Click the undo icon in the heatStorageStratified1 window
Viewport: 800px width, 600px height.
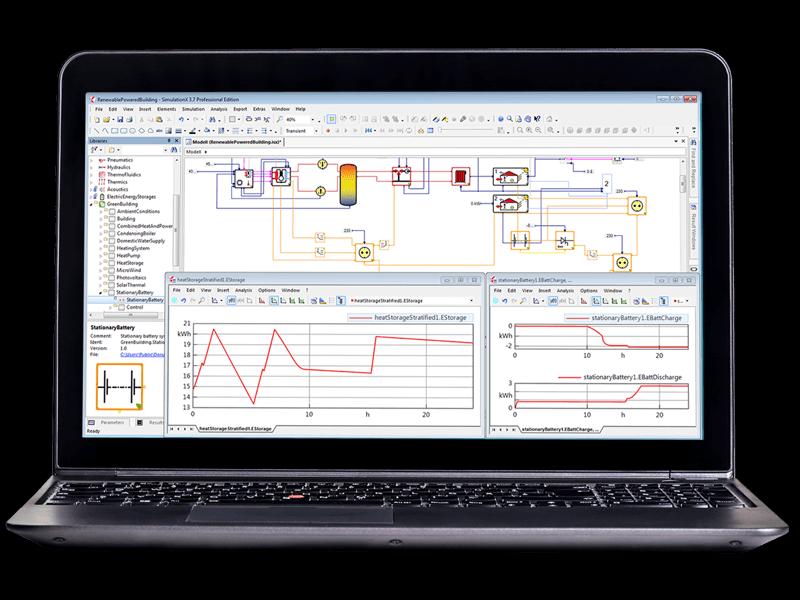point(184,301)
